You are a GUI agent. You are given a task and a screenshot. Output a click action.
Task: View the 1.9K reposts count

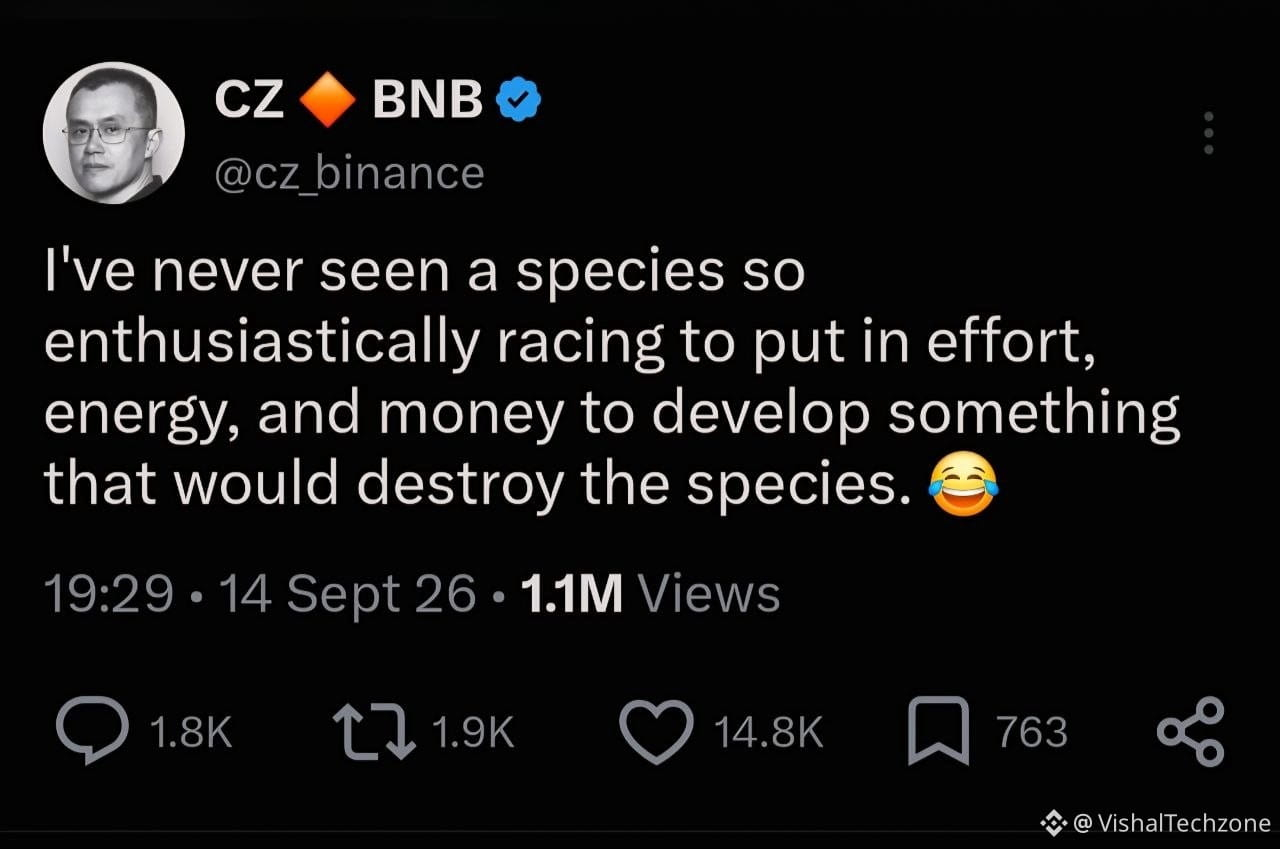[473, 733]
